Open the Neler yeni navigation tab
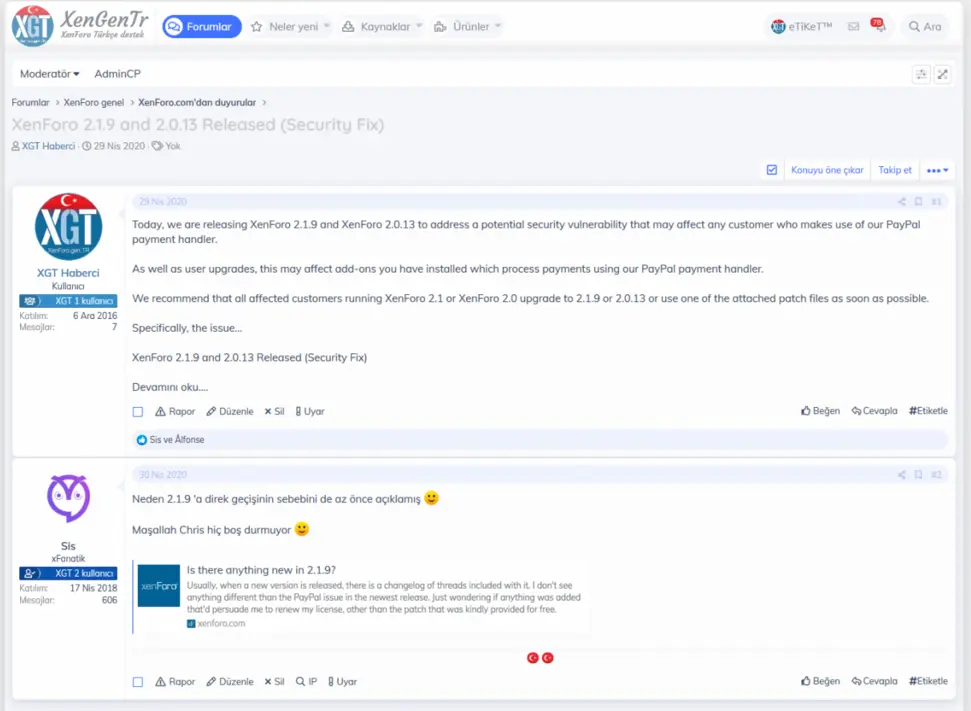Viewport: 971px width, 711px height. click(285, 27)
